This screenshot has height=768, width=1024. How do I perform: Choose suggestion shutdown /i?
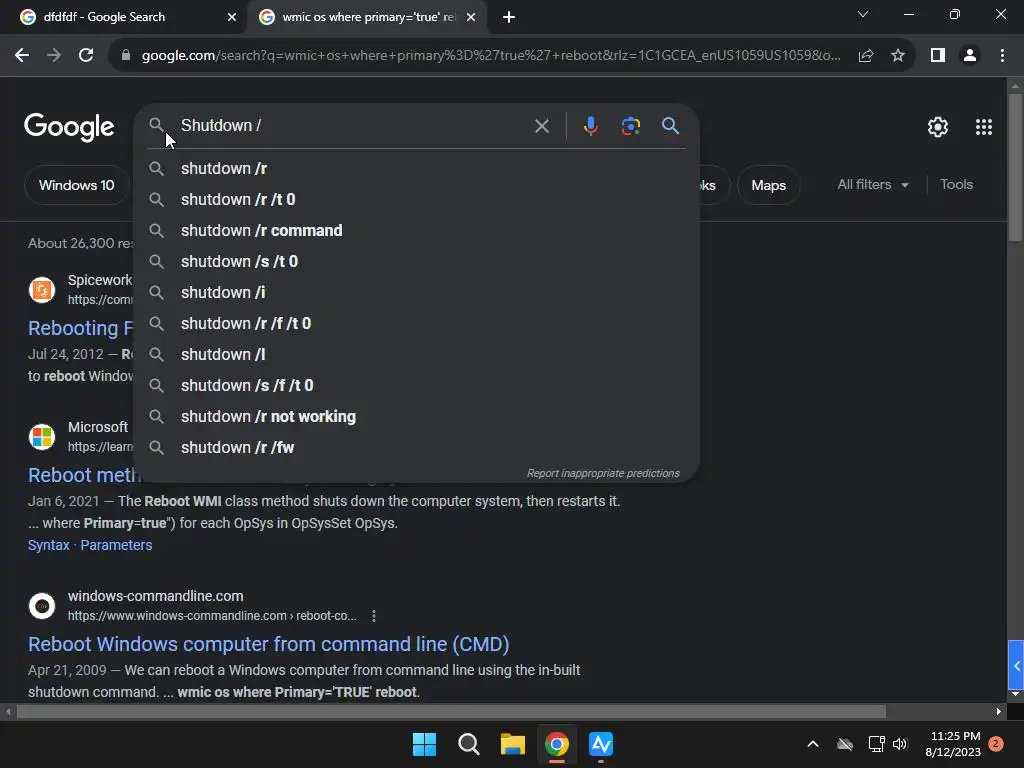(x=417, y=293)
